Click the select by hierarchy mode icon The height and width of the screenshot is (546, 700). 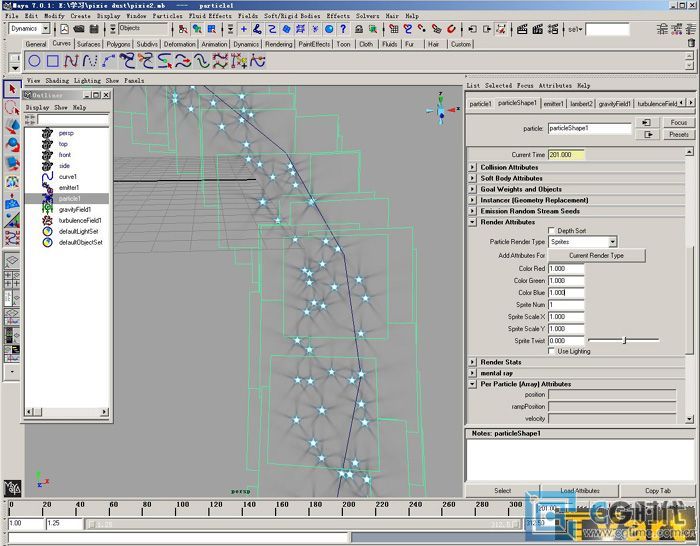[183, 29]
